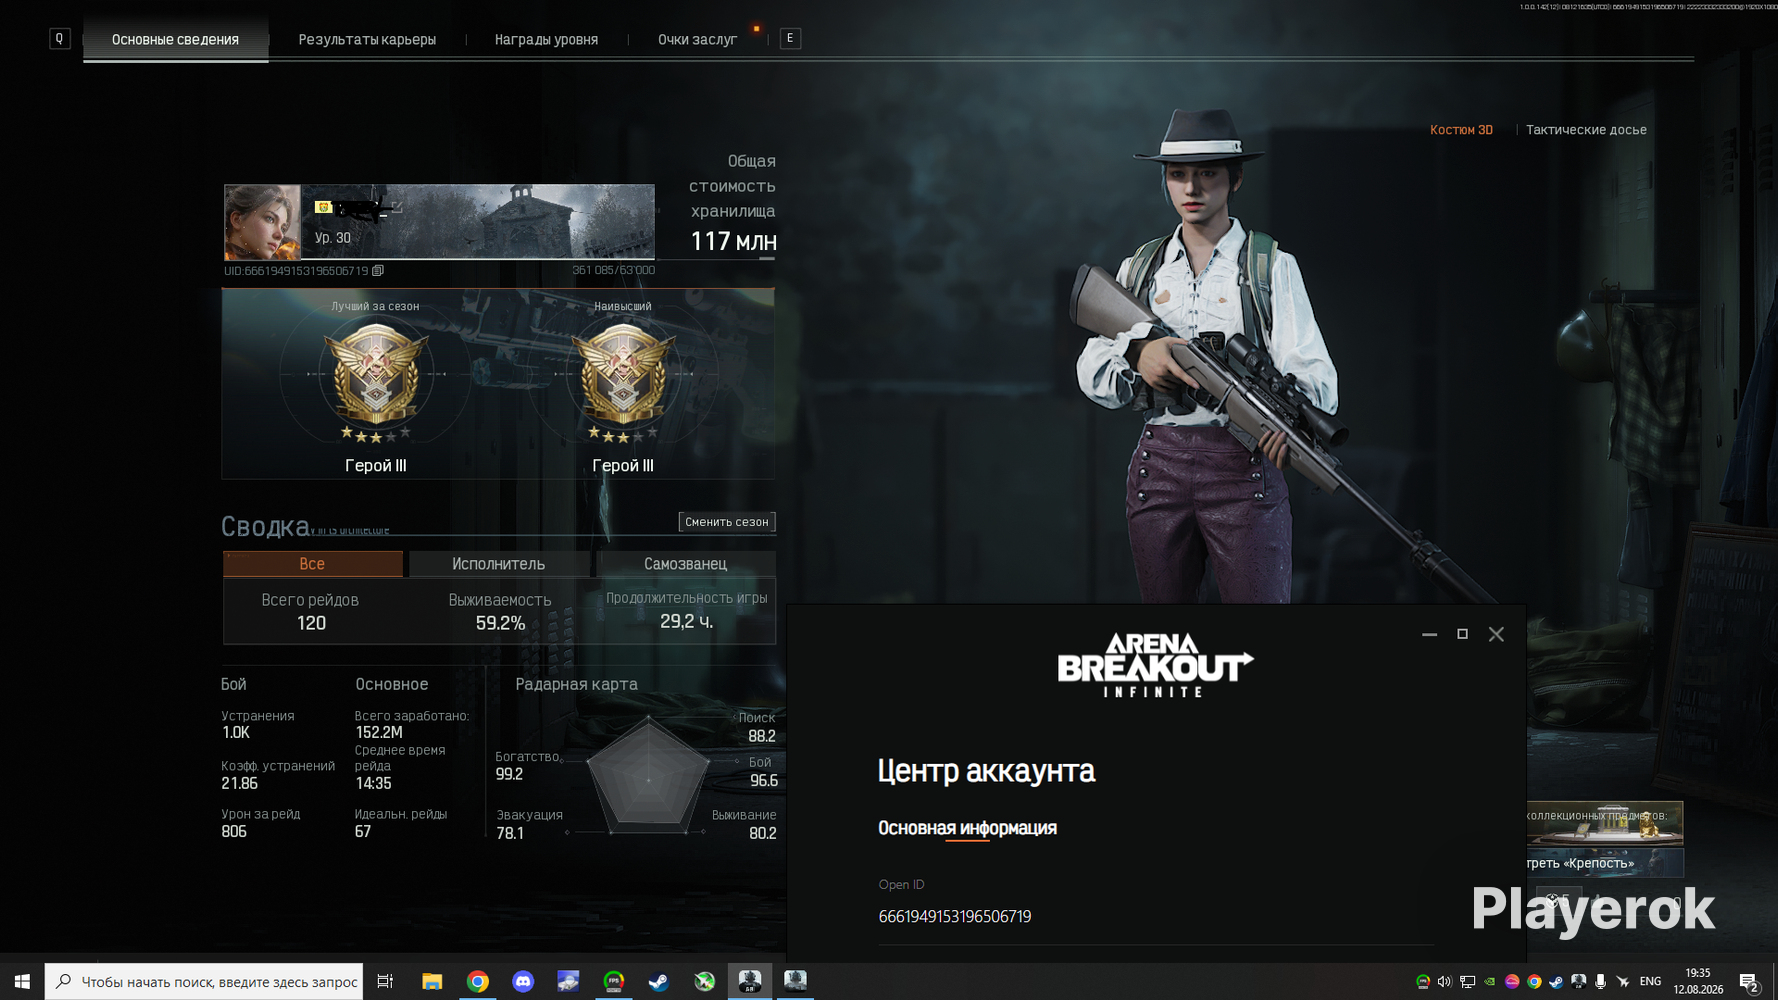Select the Open ID number text
The width and height of the screenshot is (1778, 1000).
pyautogui.click(x=955, y=917)
